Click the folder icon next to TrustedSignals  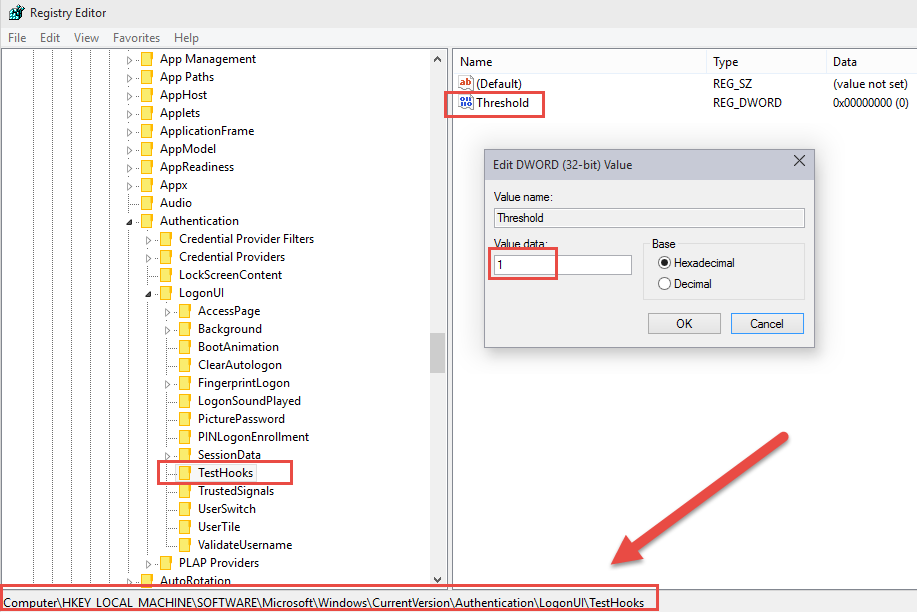pyautogui.click(x=185, y=491)
